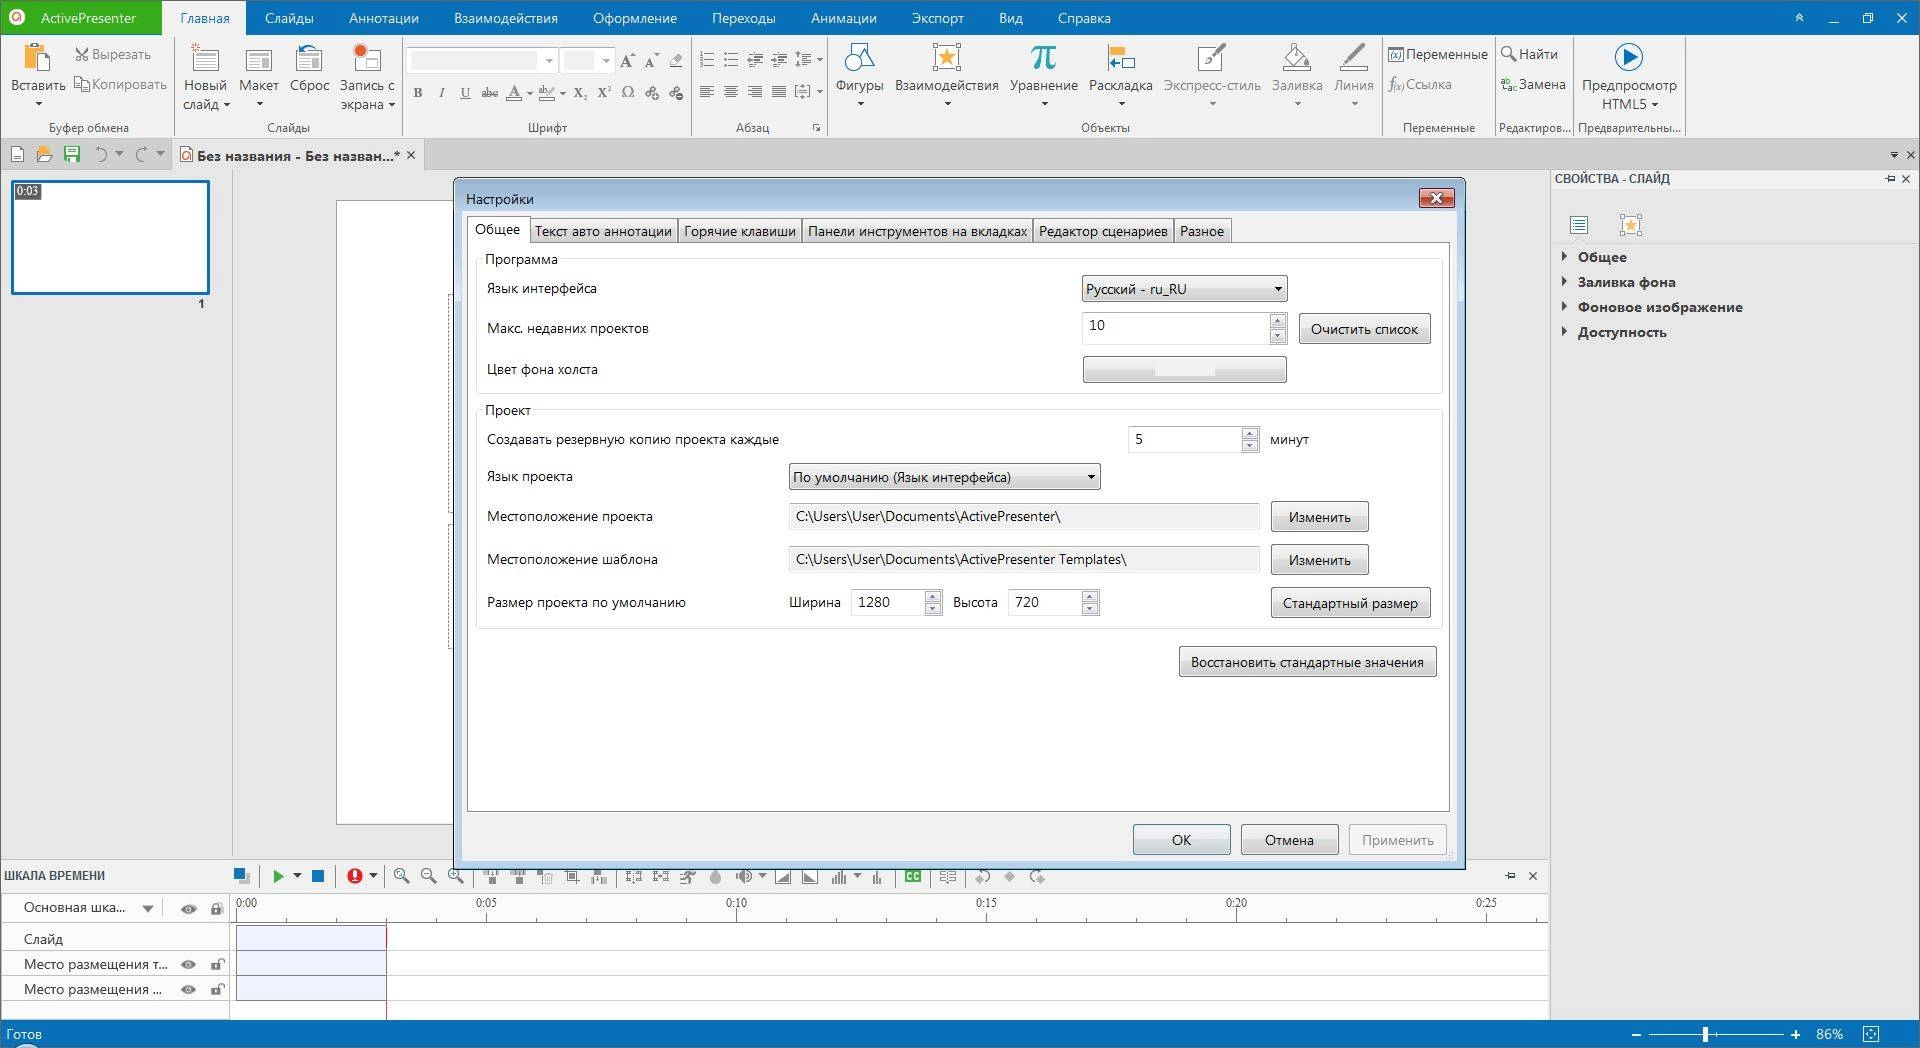Click the Новый слайд button
1920x1048 pixels.
point(206,75)
